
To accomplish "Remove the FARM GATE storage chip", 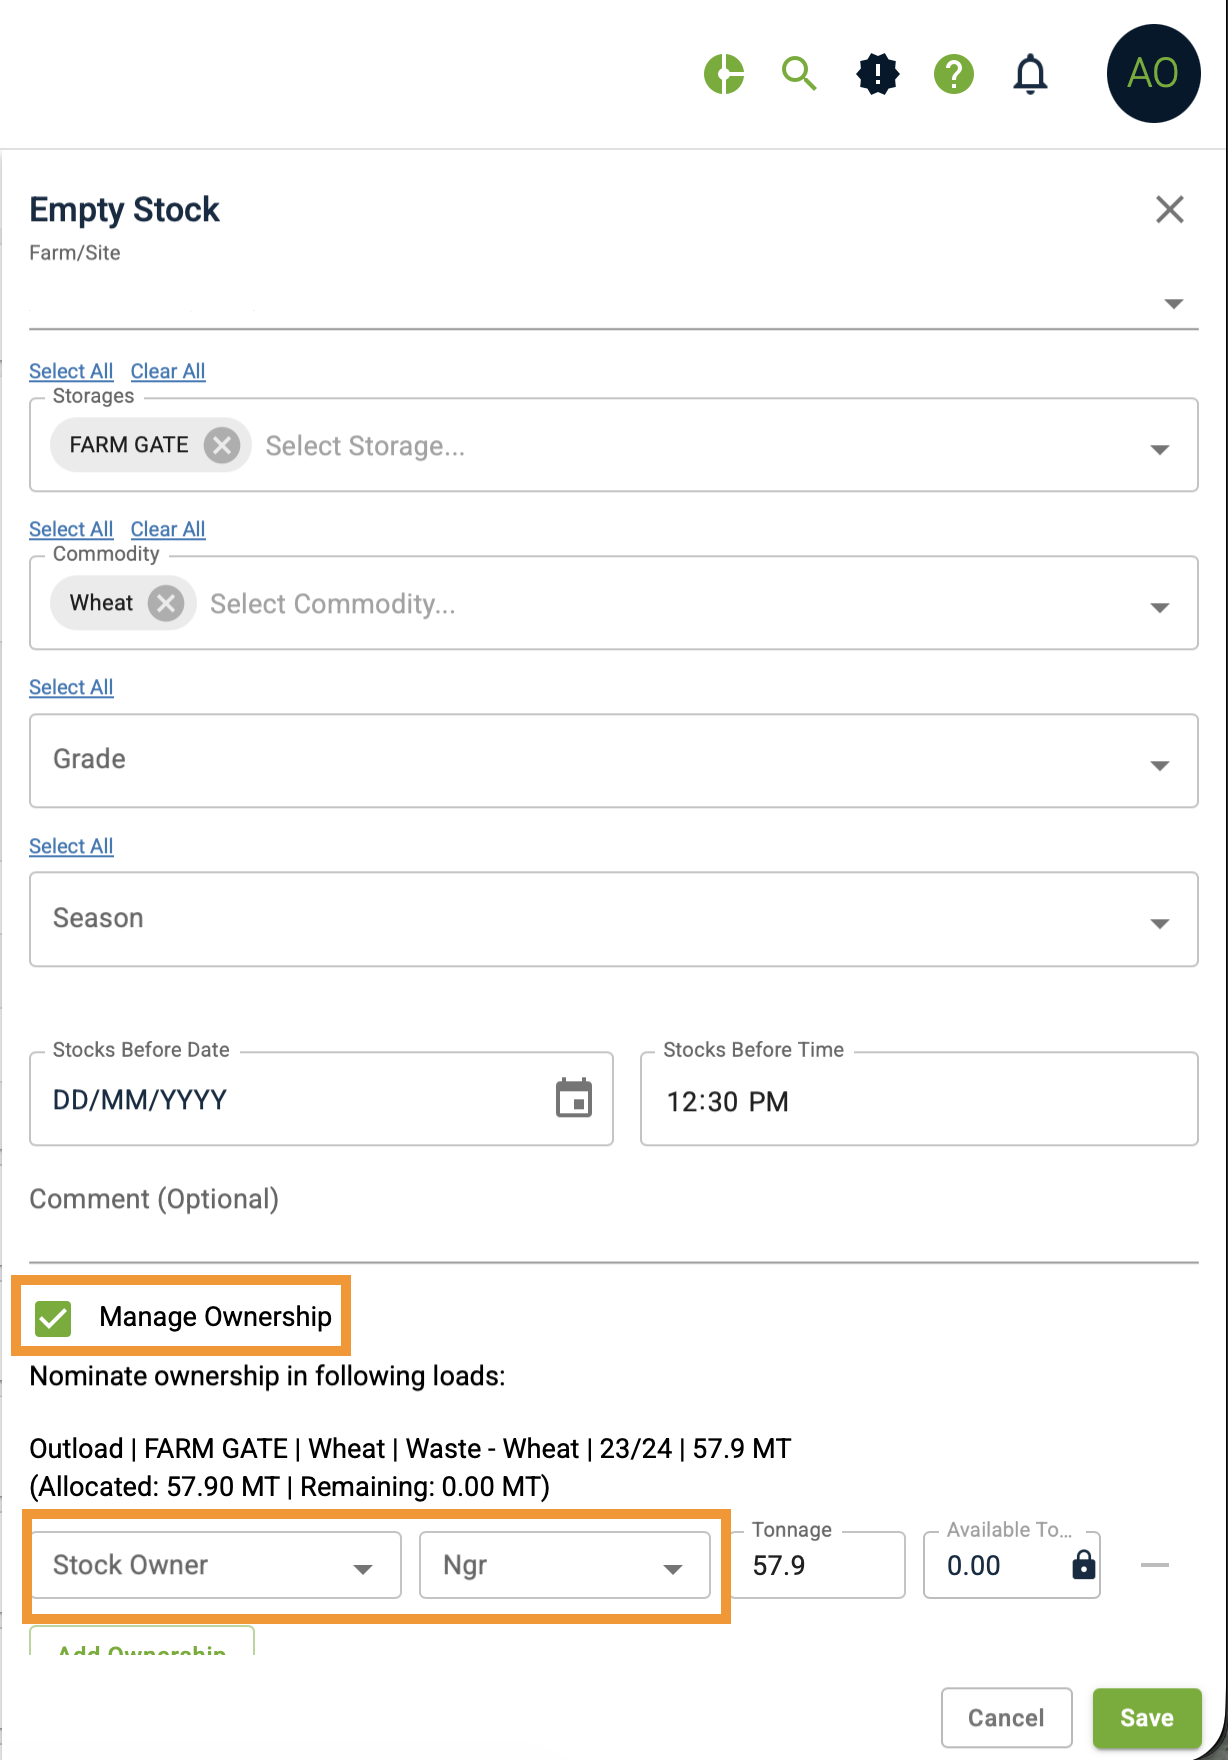I will tap(222, 445).
